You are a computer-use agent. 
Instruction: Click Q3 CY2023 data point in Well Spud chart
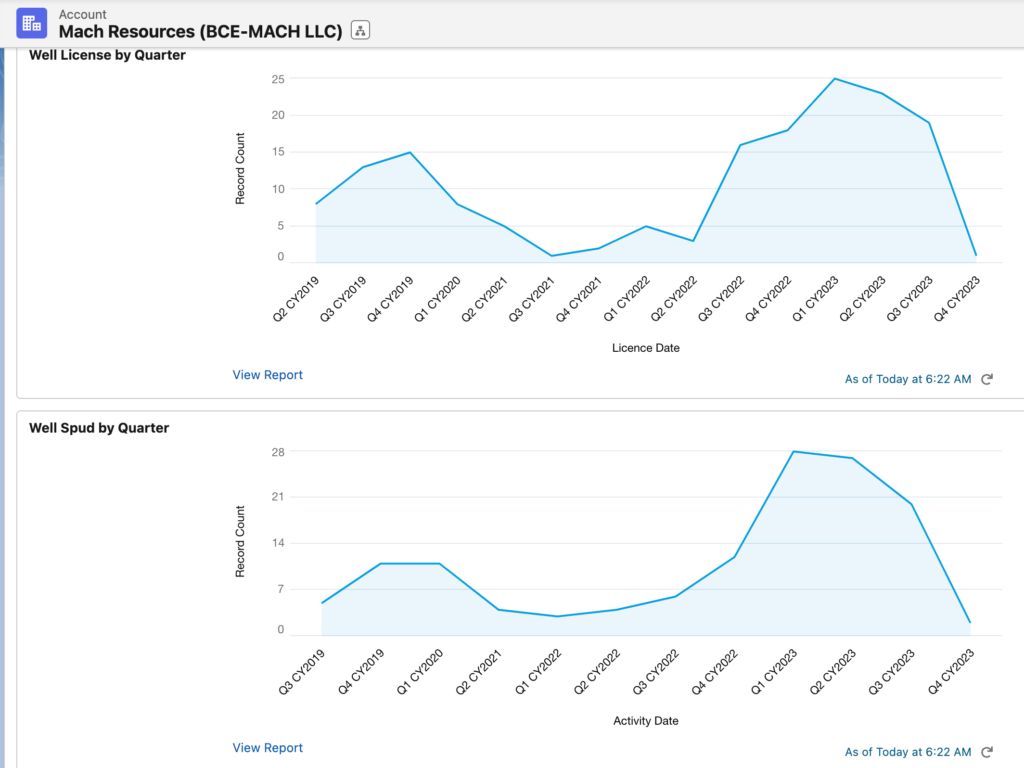pyautogui.click(x=911, y=504)
